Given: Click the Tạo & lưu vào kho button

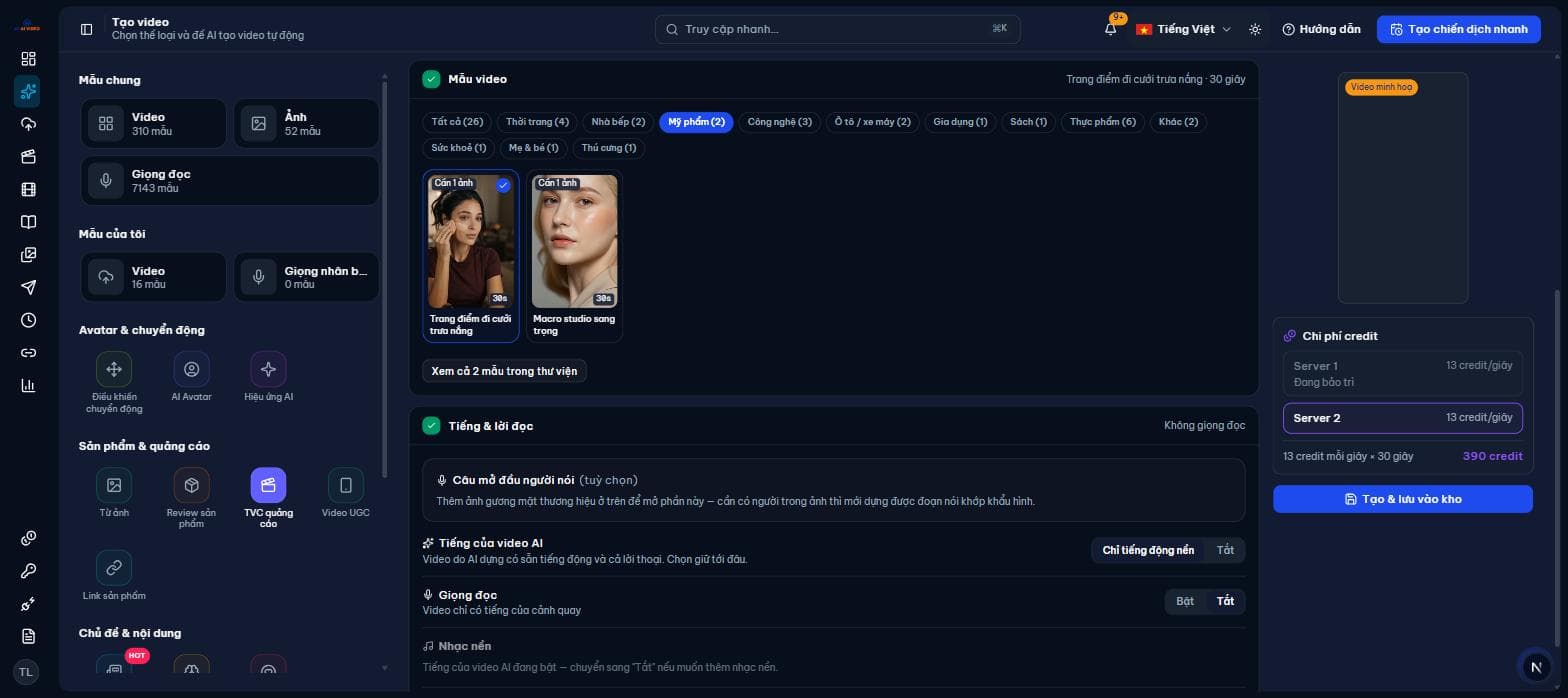Looking at the screenshot, I should [x=1403, y=499].
